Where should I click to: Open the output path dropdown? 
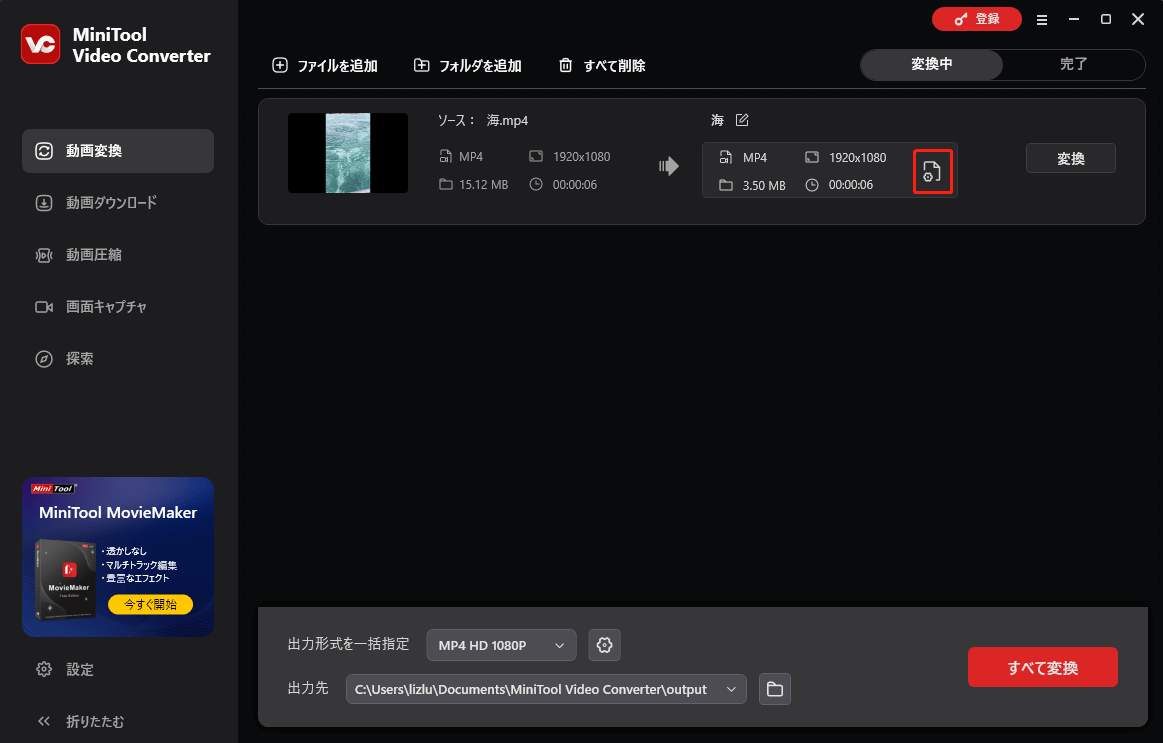[546, 689]
